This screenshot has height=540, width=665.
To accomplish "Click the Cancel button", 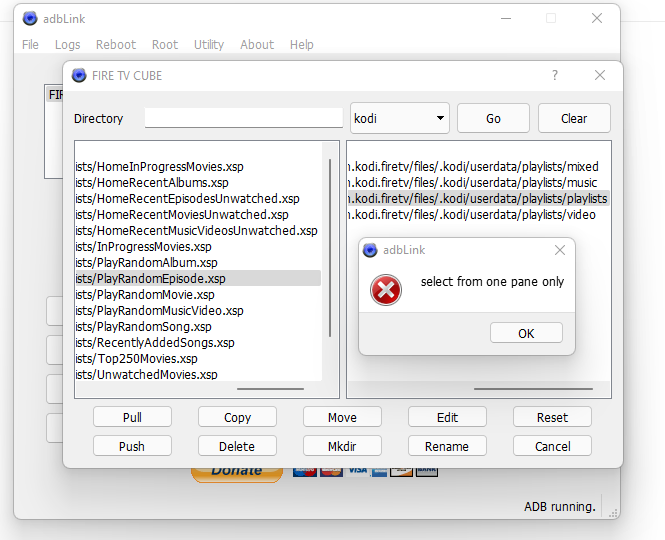I will (x=552, y=446).
